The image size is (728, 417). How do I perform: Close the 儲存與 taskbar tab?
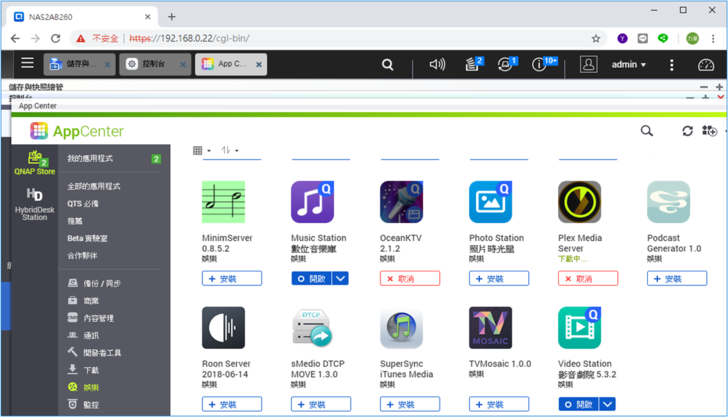[107, 65]
